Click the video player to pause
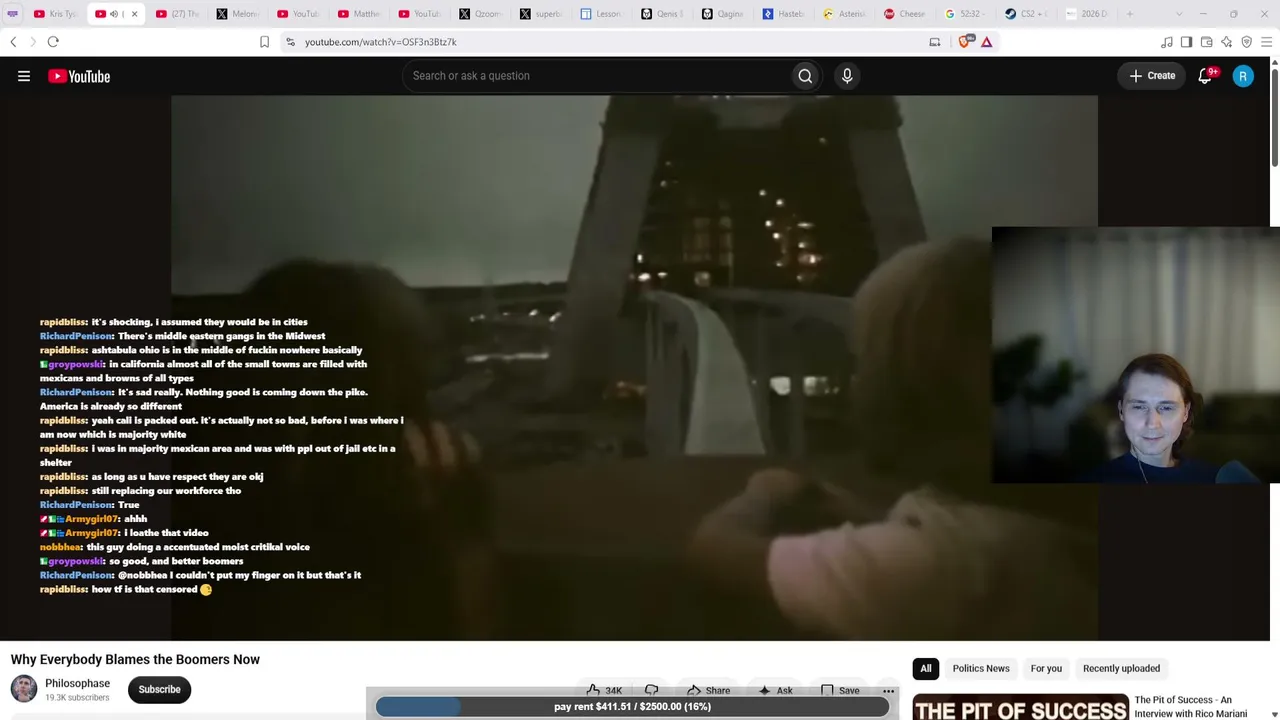The image size is (1280, 720). 634,368
